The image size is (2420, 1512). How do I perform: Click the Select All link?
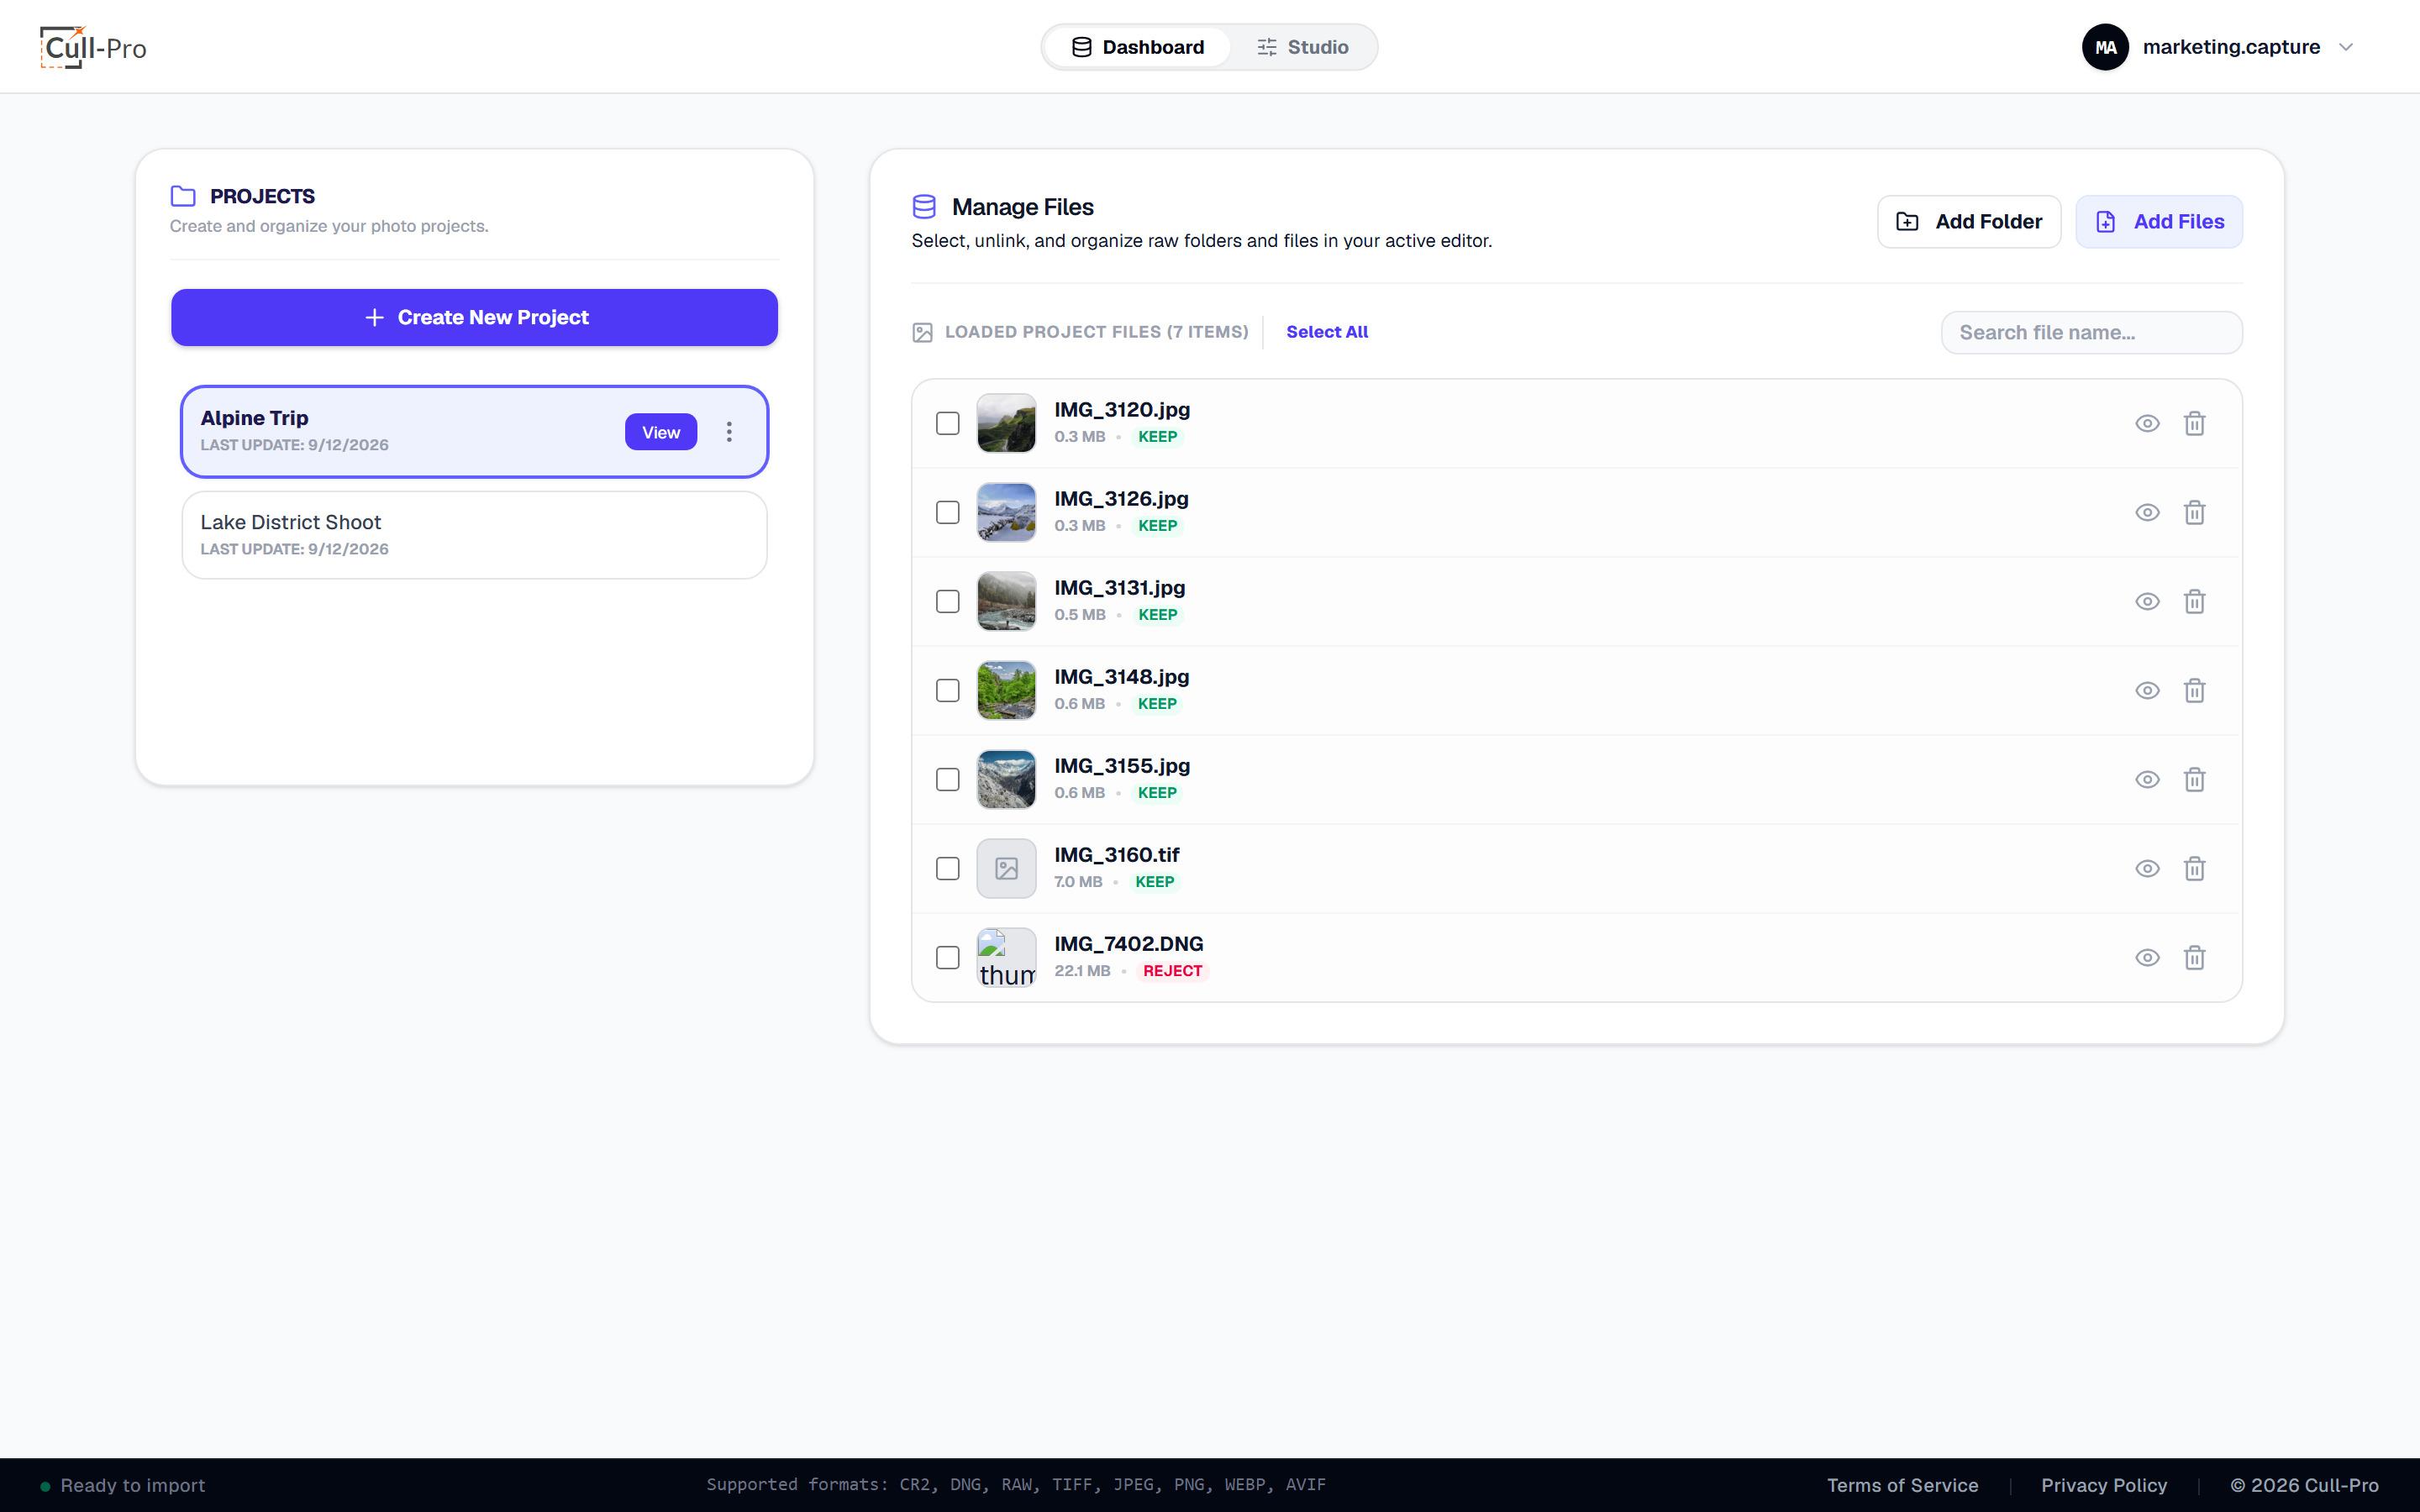pyautogui.click(x=1327, y=332)
